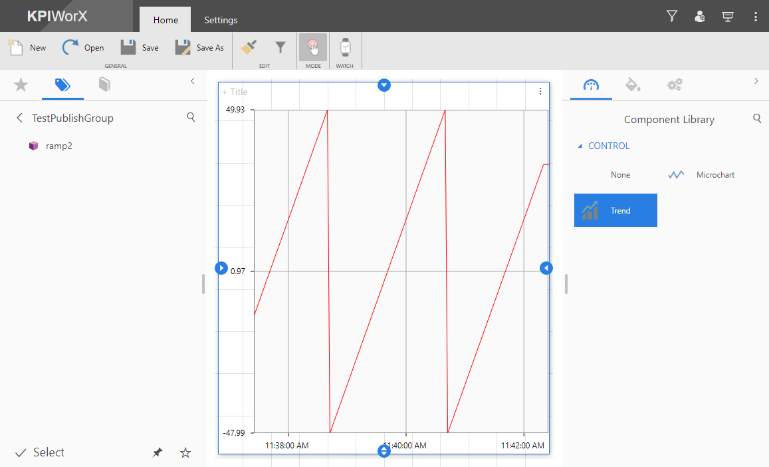Switch to the Home ribbon tab
769x467 pixels.
165,20
